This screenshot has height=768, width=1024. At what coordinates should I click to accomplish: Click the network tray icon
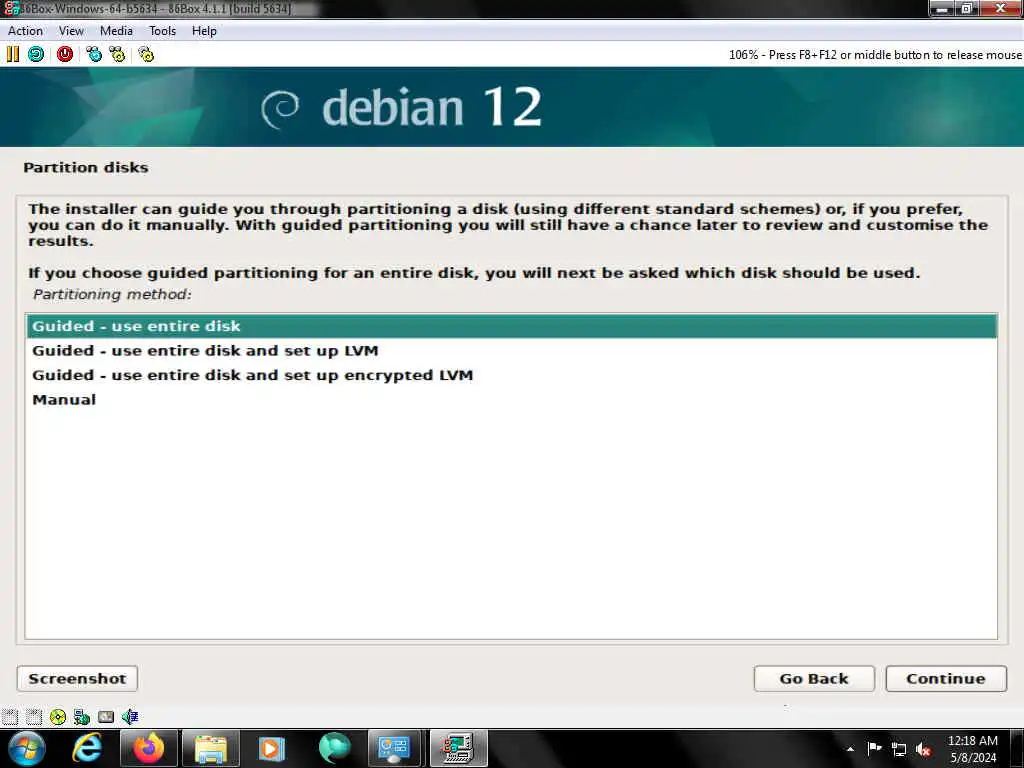899,749
